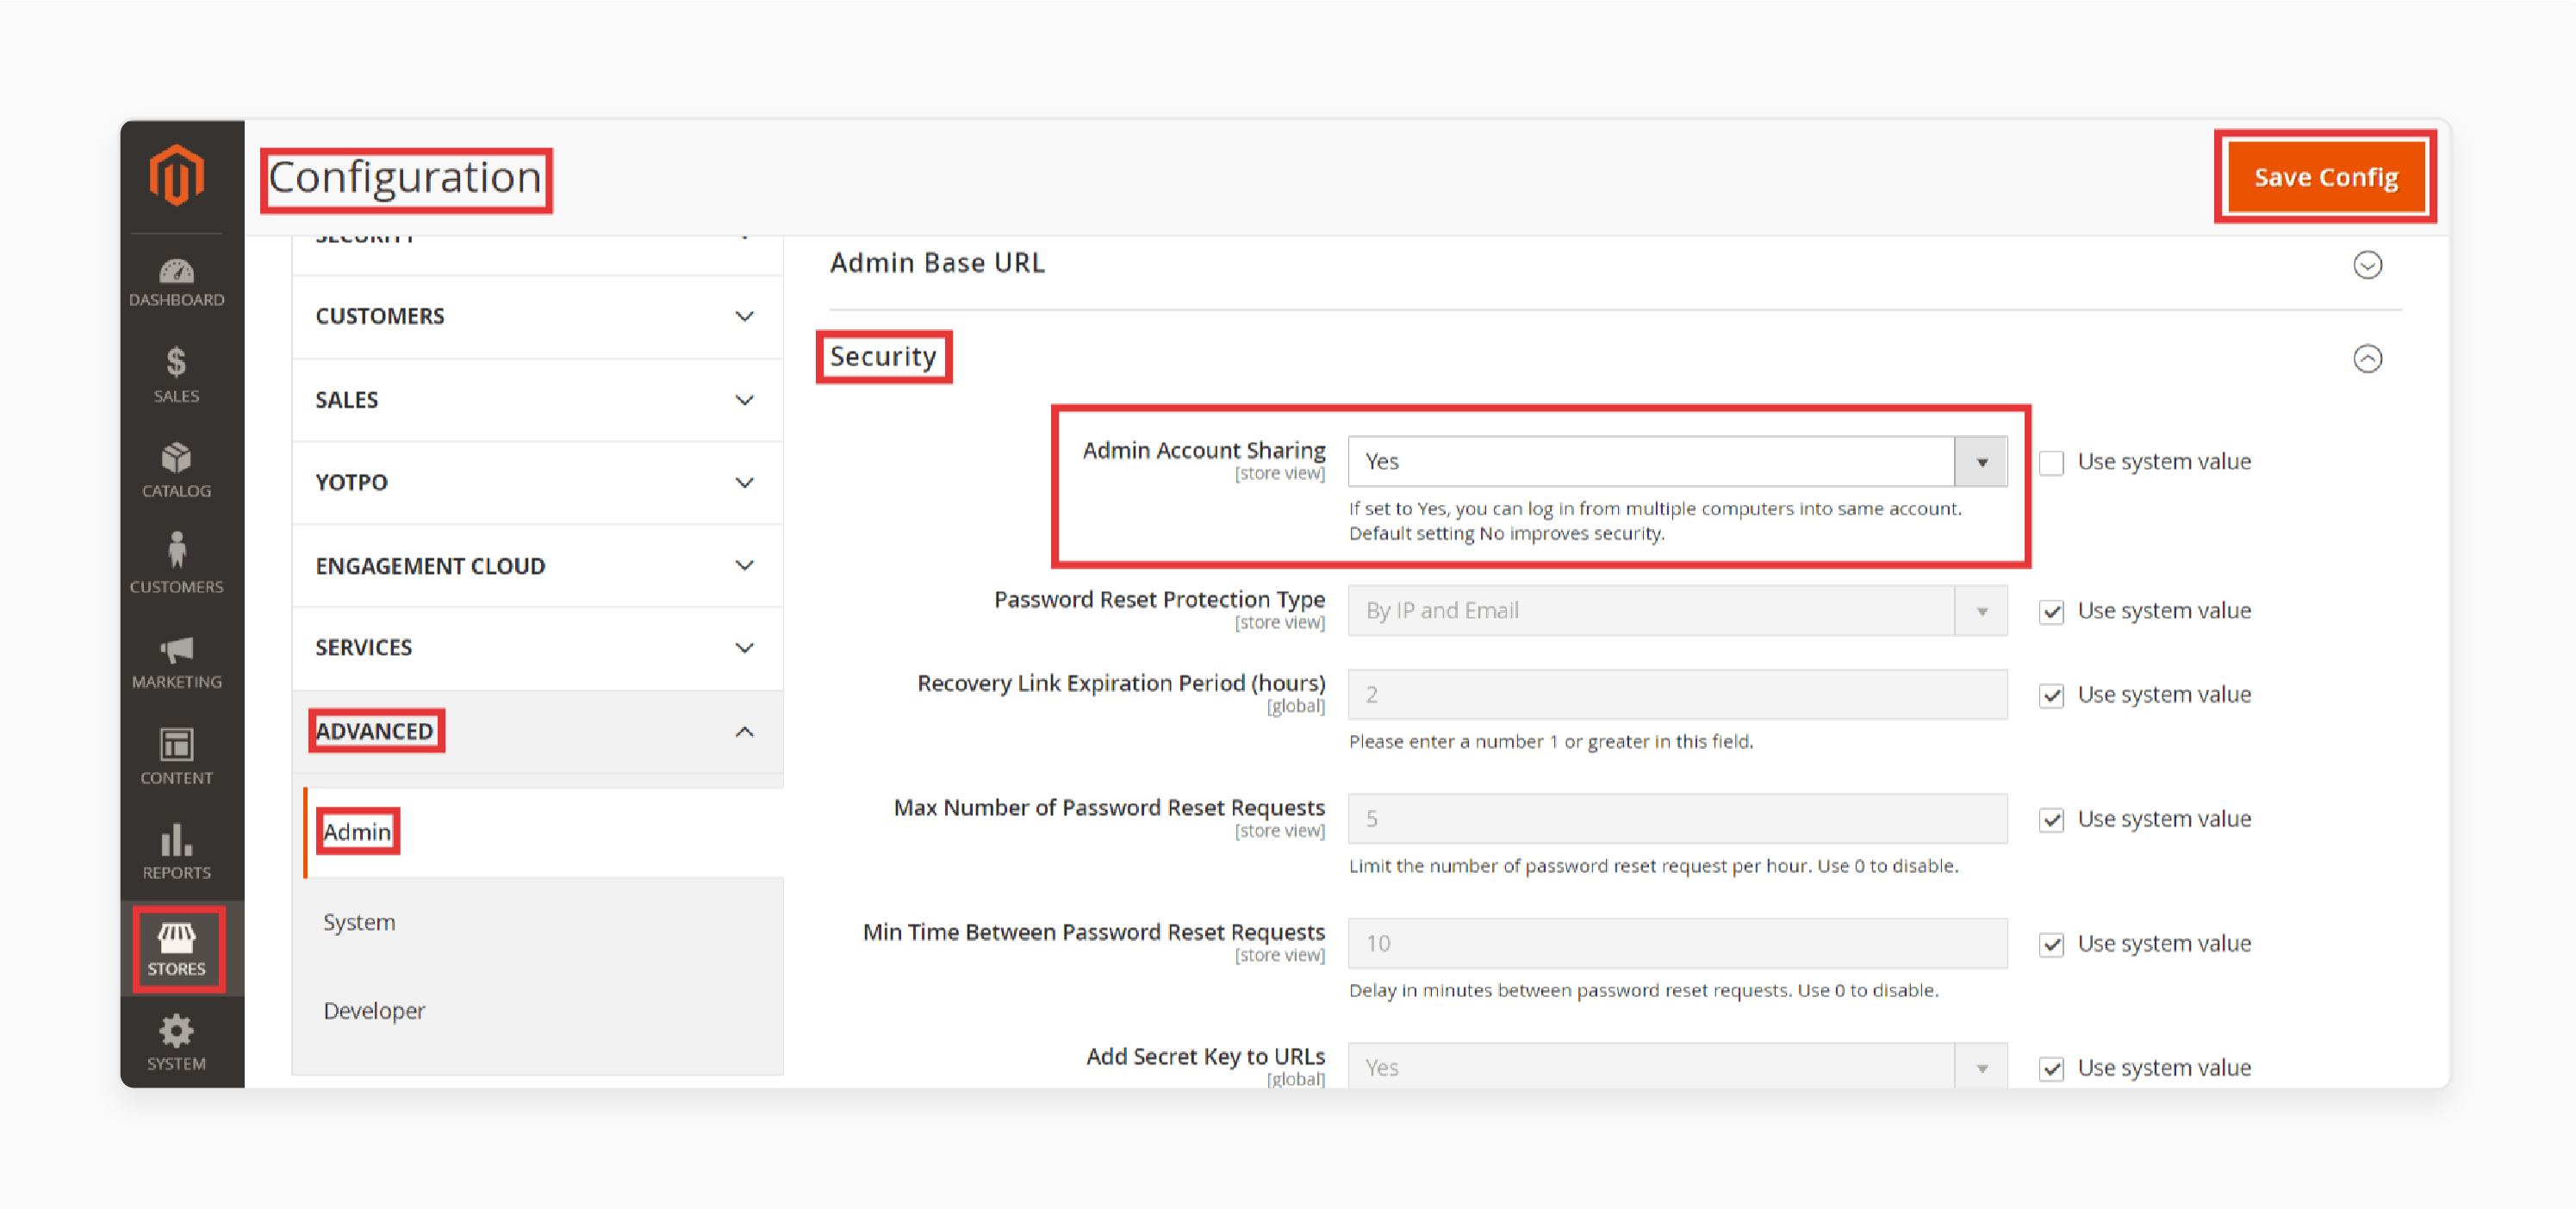Screen dimensions: 2576x1209
Task: Click the Max Number of Password Reset Requests field
Action: 1677,819
